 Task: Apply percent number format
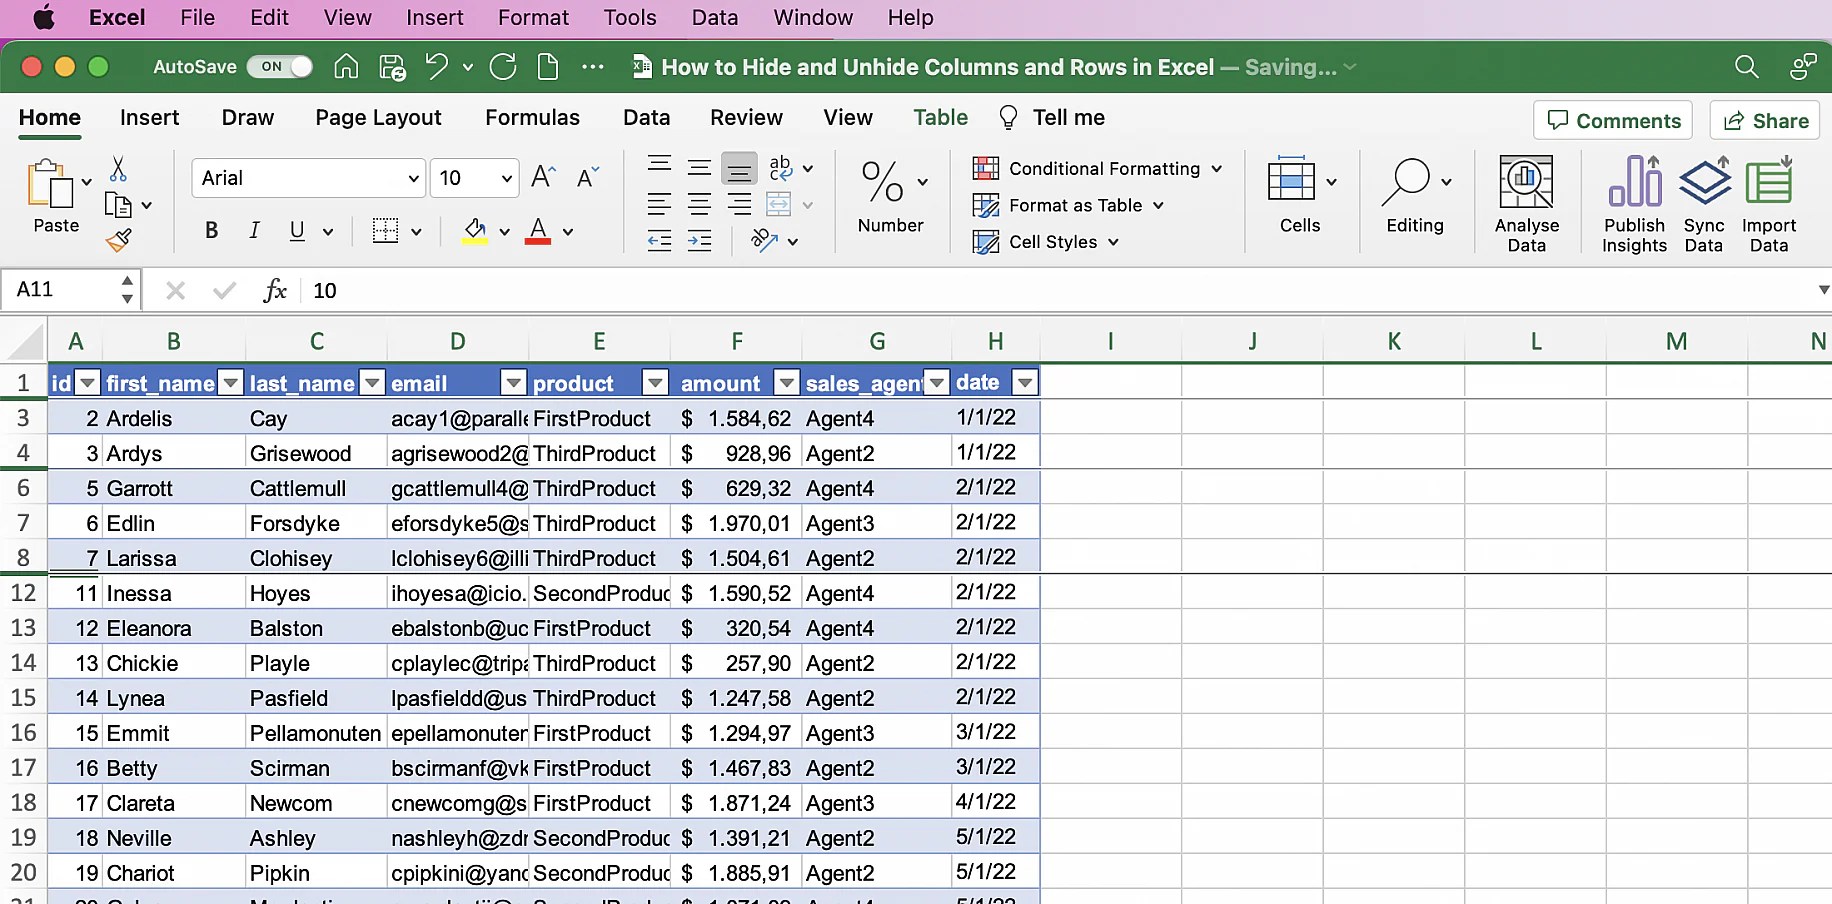pyautogui.click(x=881, y=180)
